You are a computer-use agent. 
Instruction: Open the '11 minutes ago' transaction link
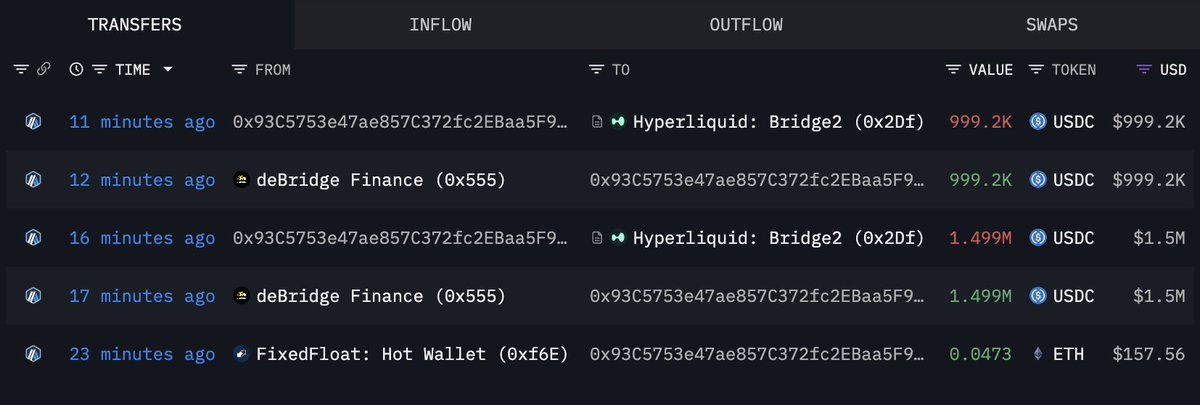click(x=142, y=122)
